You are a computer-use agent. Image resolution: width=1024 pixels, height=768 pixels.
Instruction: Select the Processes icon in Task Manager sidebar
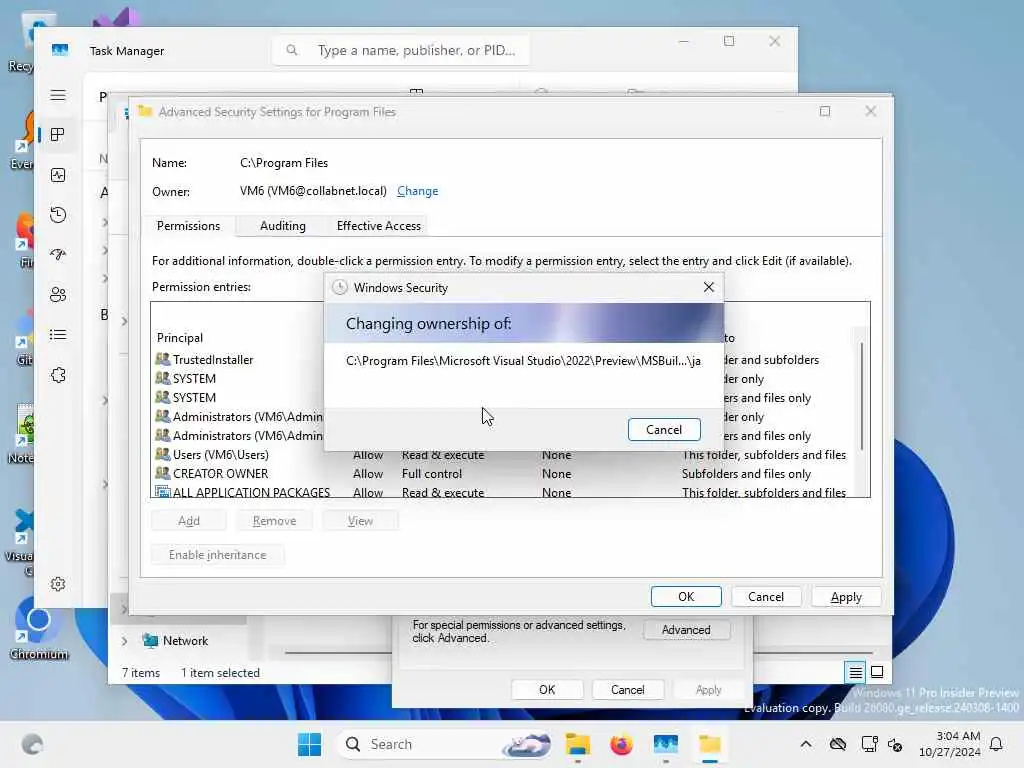(58, 135)
